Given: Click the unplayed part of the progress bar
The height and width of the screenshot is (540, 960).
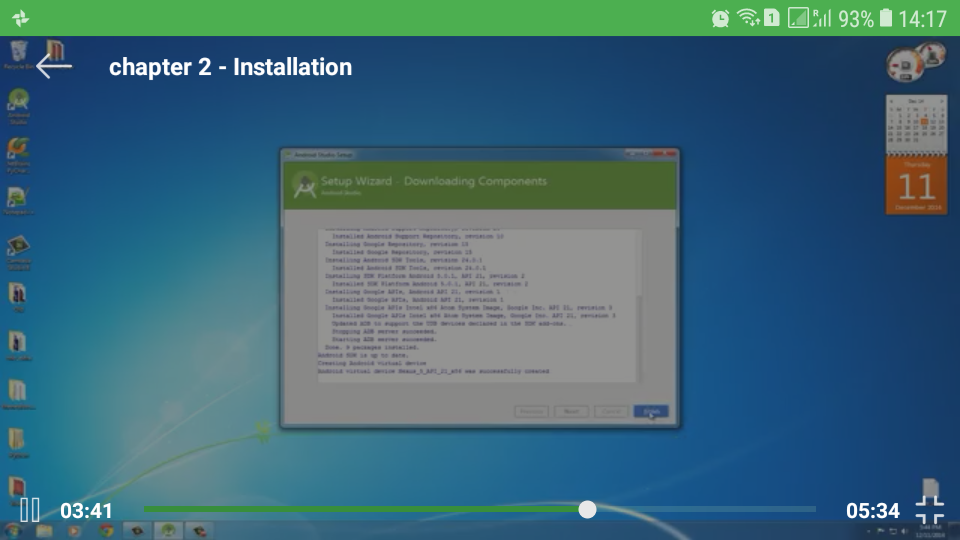Looking at the screenshot, I should coord(706,509).
